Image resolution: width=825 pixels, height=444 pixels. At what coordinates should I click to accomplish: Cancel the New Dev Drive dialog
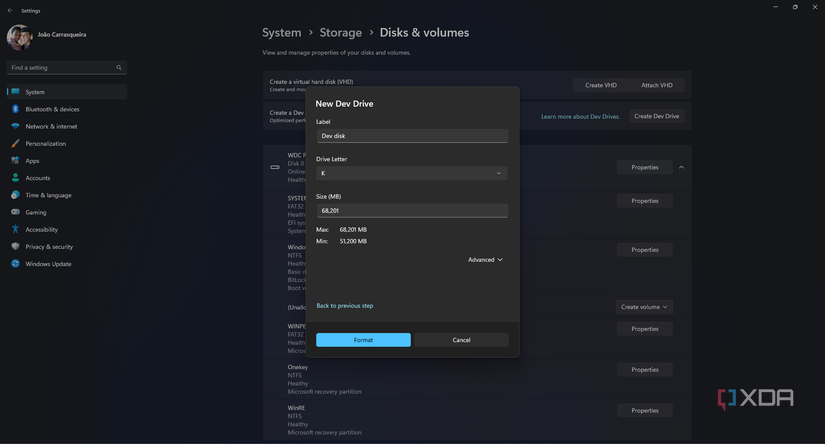tap(461, 340)
